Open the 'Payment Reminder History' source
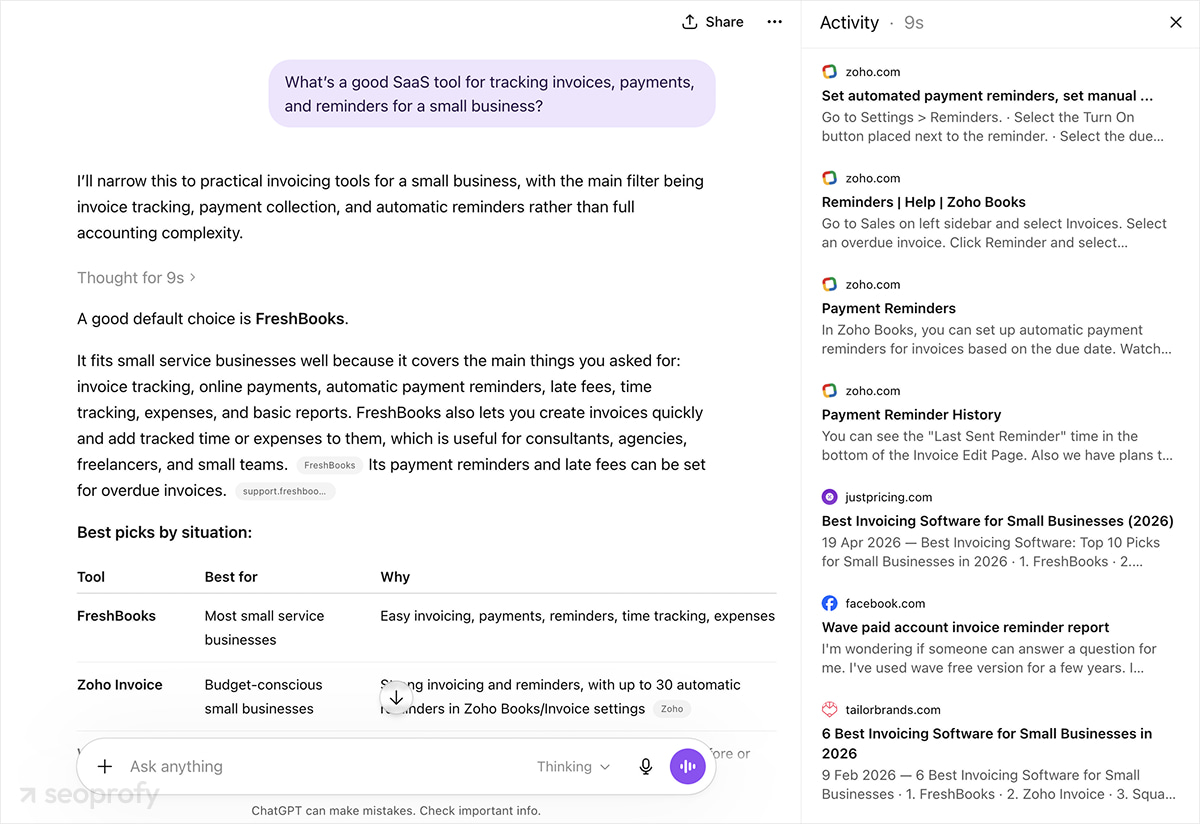Image resolution: width=1200 pixels, height=824 pixels. (911, 415)
